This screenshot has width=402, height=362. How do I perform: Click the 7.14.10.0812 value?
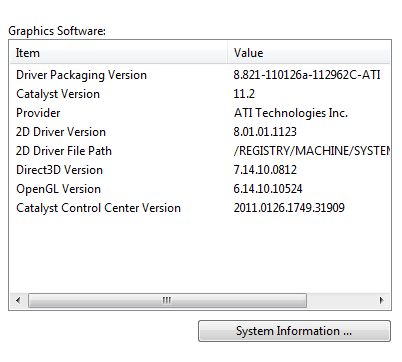(x=265, y=170)
